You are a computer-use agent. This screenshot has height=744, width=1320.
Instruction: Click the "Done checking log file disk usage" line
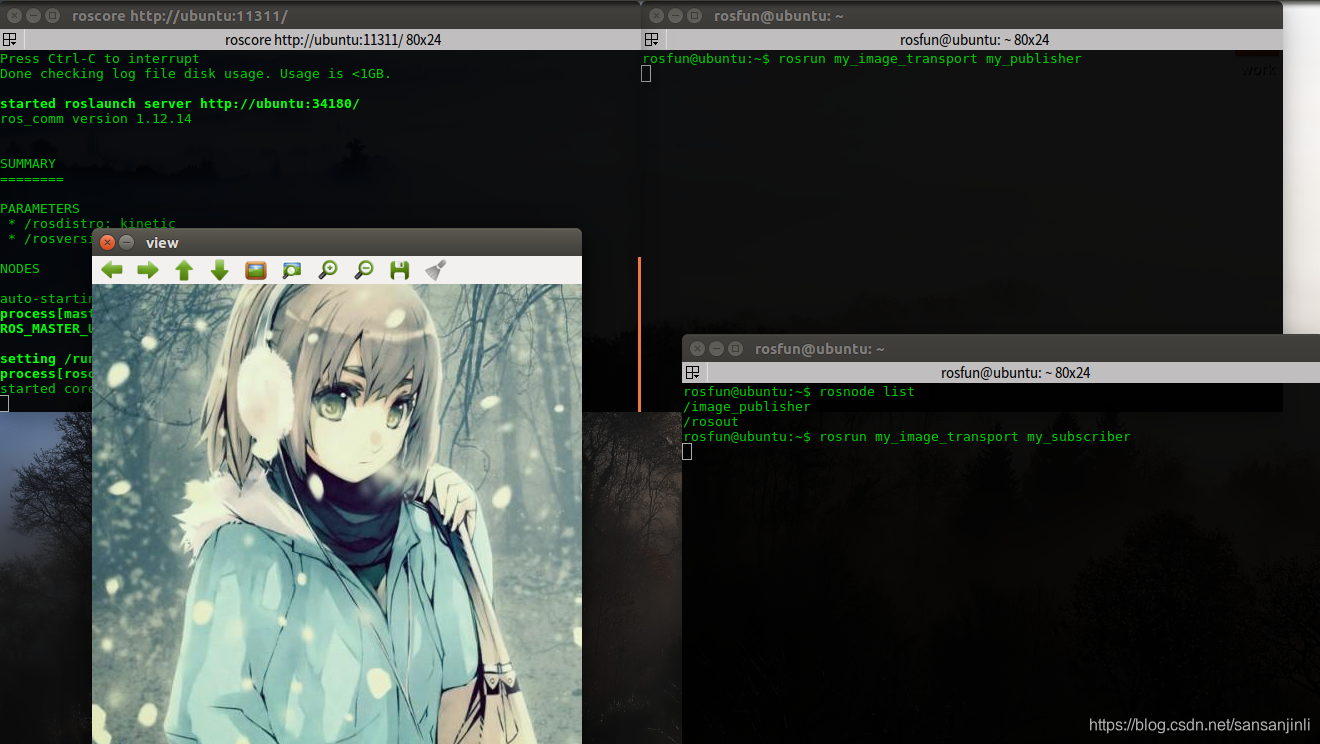196,74
